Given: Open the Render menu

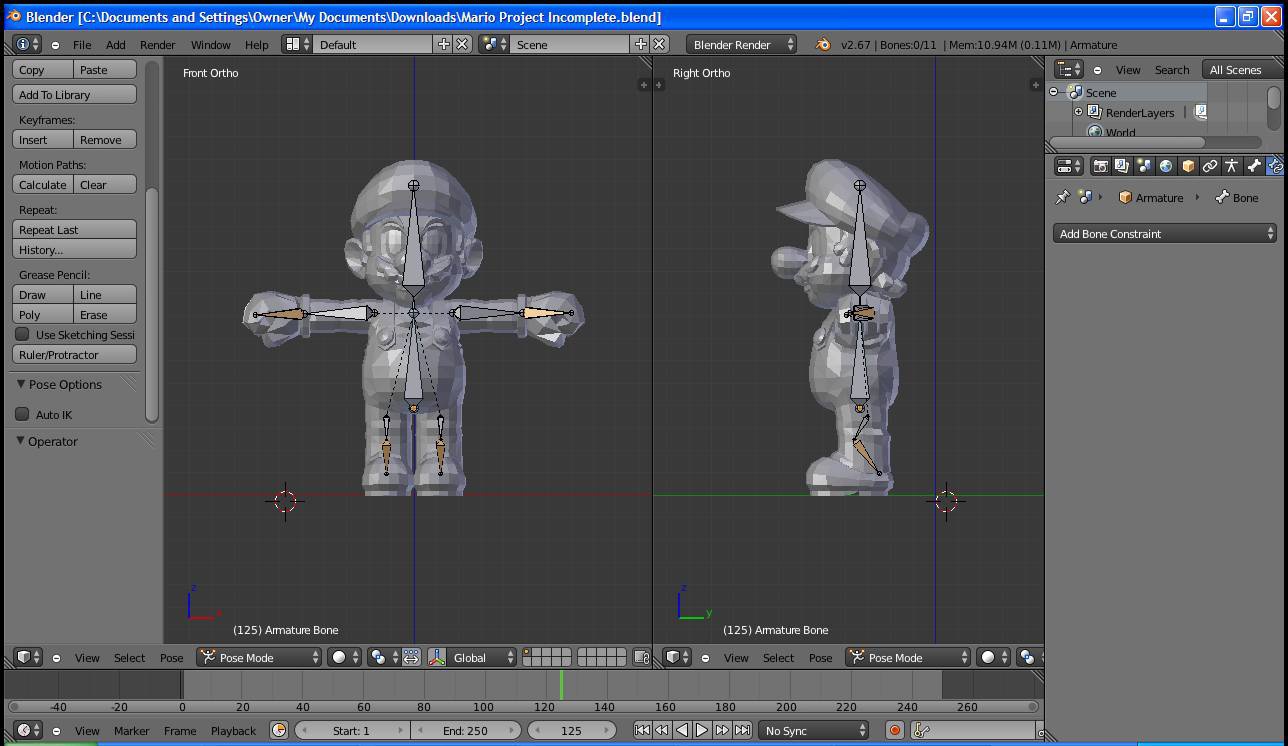Looking at the screenshot, I should 158,45.
